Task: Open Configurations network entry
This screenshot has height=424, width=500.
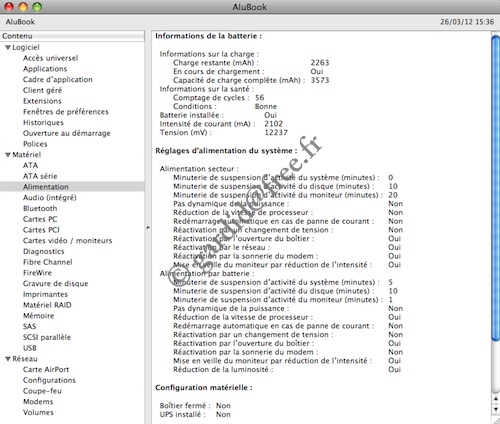Action: (49, 380)
